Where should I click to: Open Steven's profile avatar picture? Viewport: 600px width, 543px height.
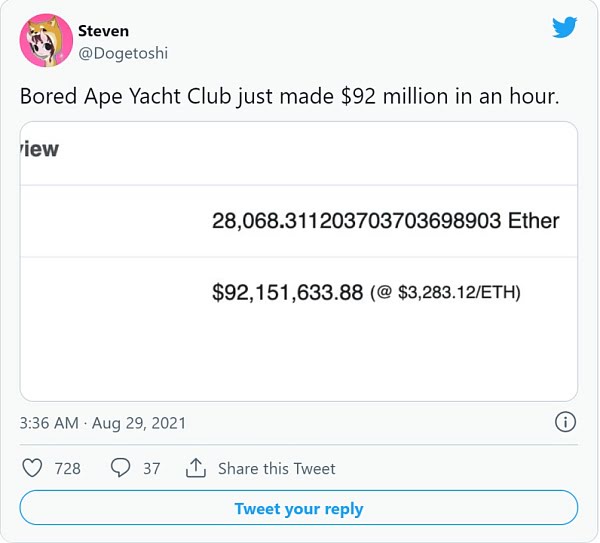tap(46, 41)
